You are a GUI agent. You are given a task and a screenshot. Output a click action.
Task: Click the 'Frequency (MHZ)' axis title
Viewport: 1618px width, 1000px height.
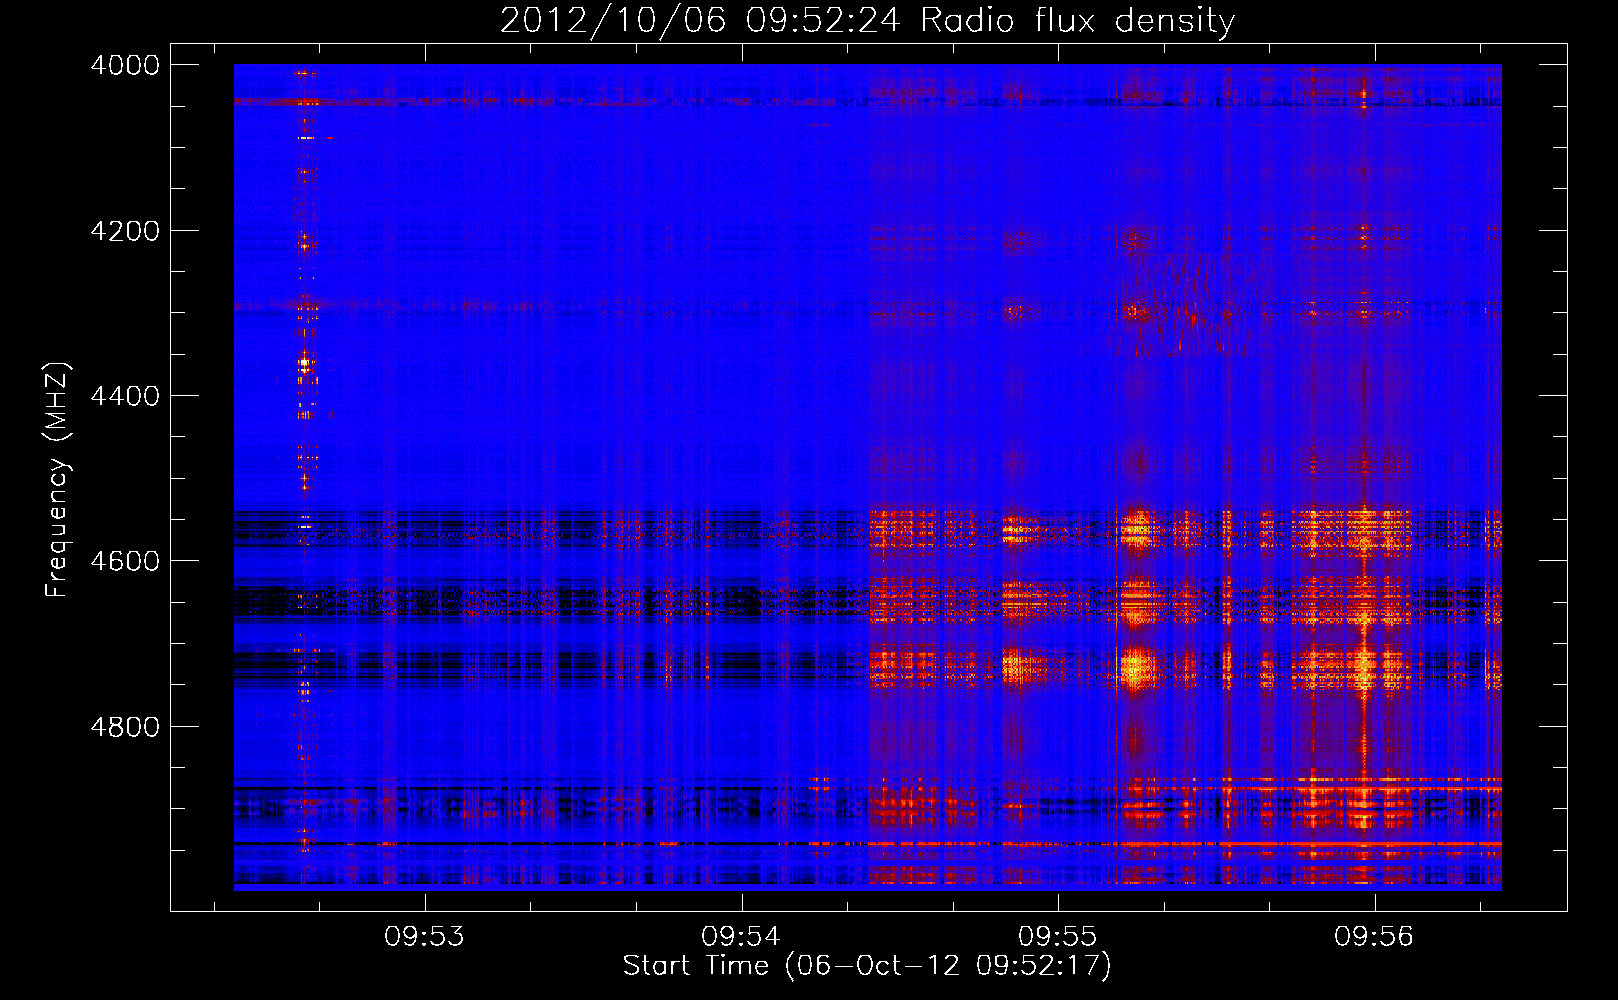point(58,480)
